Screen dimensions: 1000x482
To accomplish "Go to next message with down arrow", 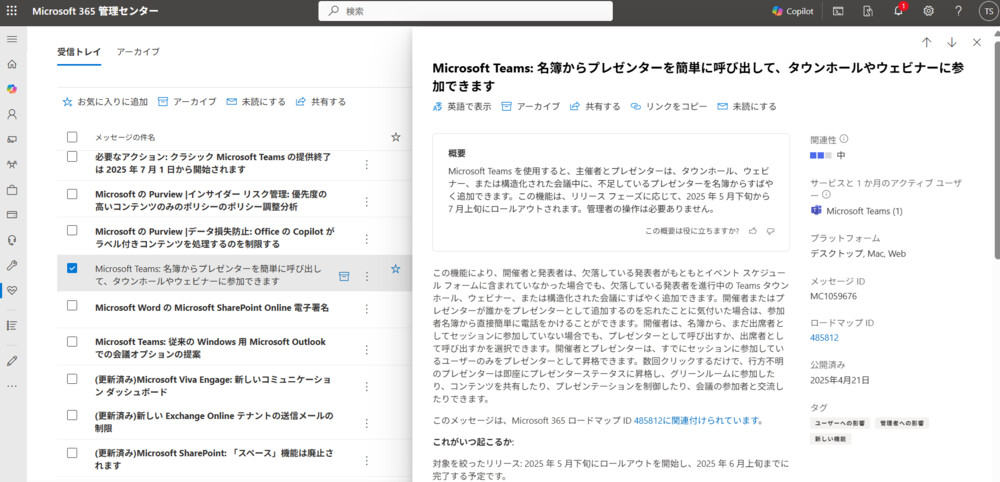I will coord(951,42).
